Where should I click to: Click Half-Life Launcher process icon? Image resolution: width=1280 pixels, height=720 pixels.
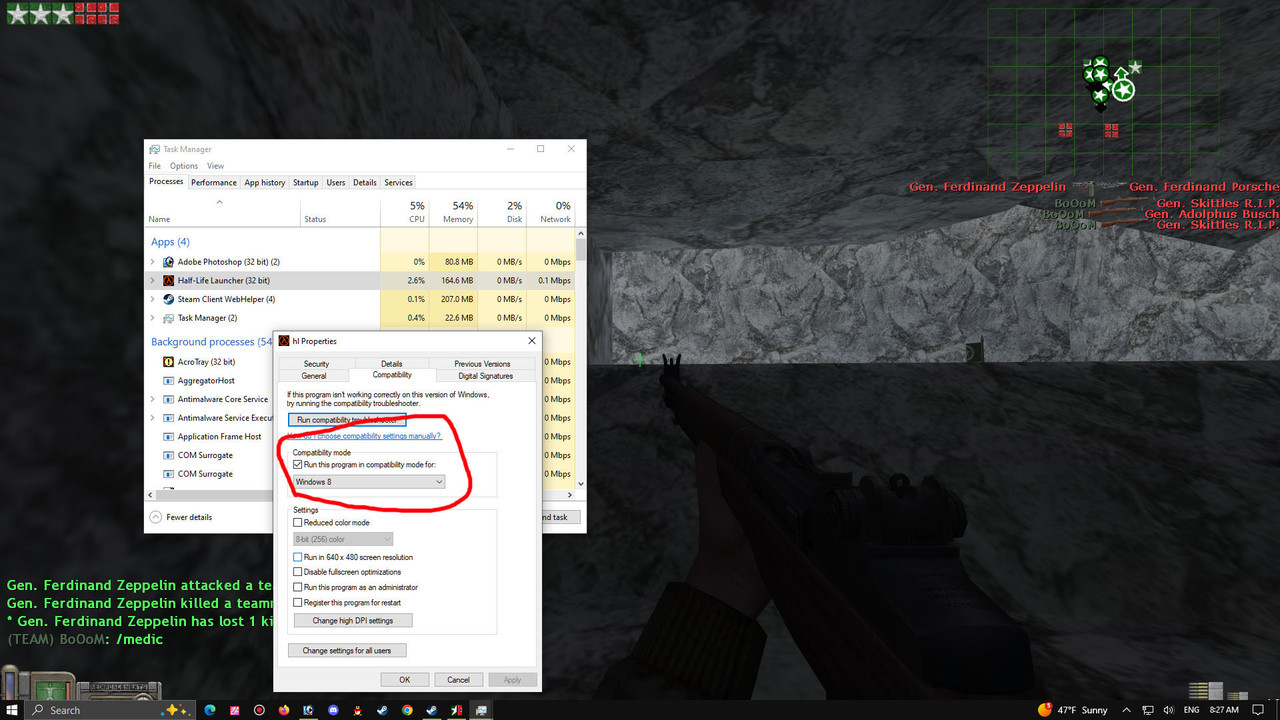(x=169, y=281)
